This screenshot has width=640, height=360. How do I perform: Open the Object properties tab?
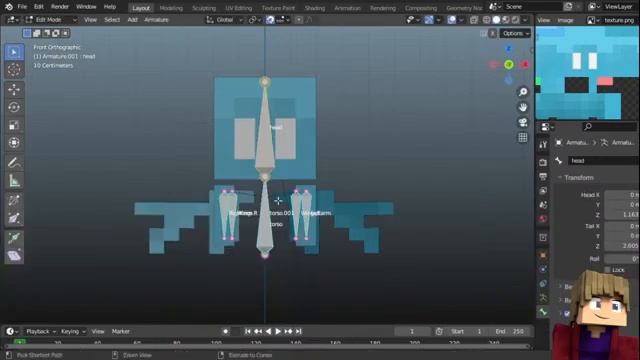pyautogui.click(x=543, y=255)
